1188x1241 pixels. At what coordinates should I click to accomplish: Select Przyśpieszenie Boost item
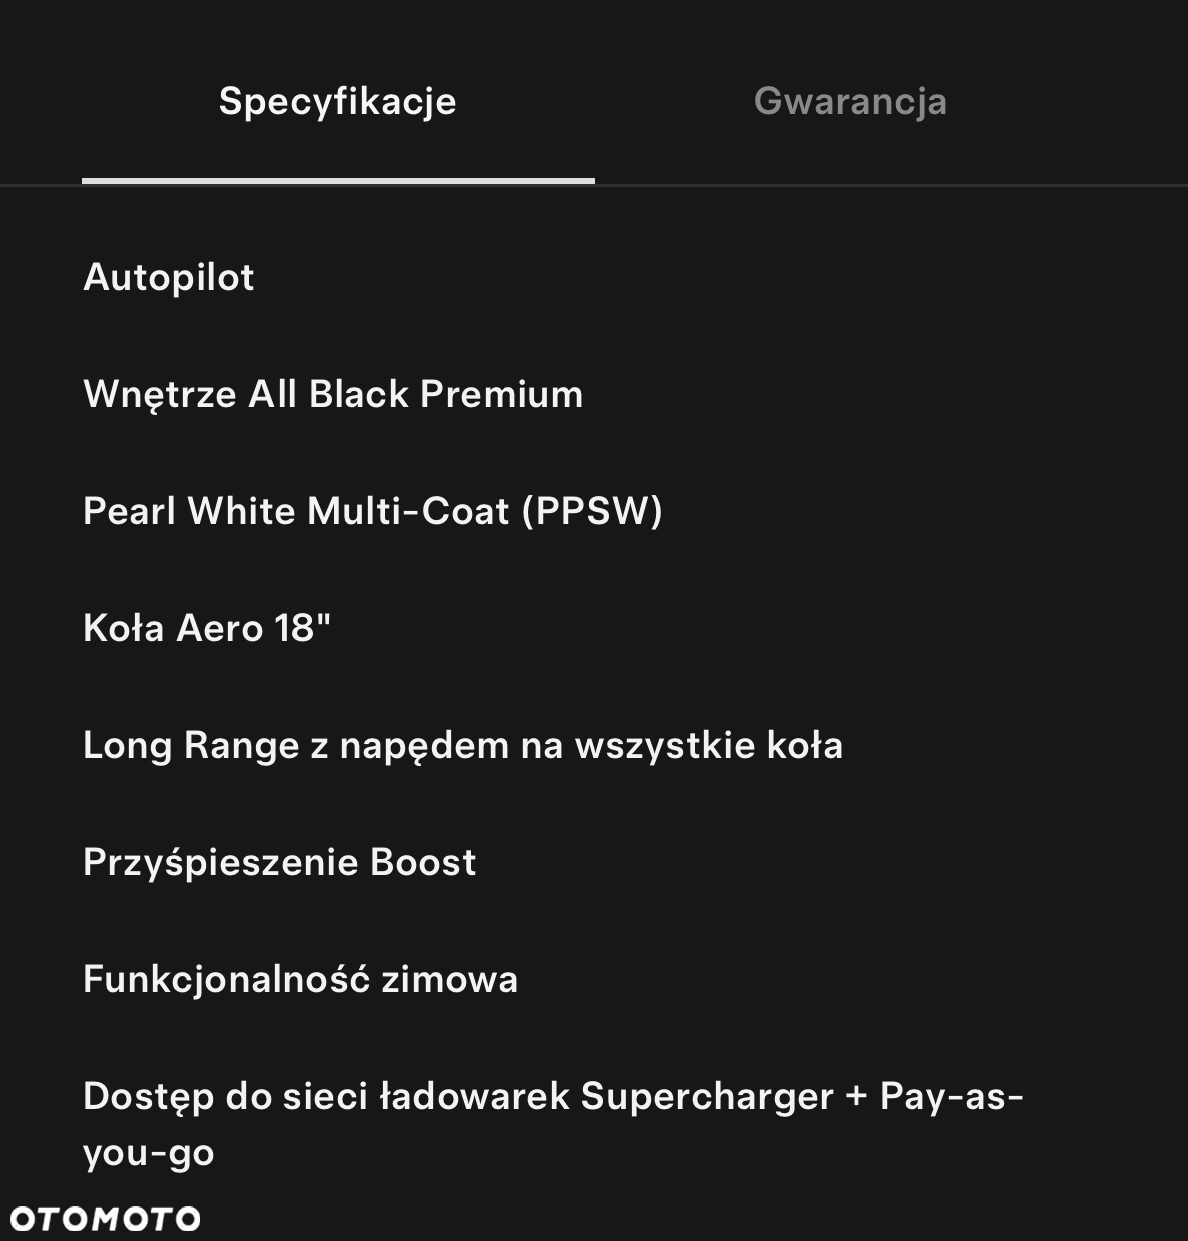coord(280,862)
